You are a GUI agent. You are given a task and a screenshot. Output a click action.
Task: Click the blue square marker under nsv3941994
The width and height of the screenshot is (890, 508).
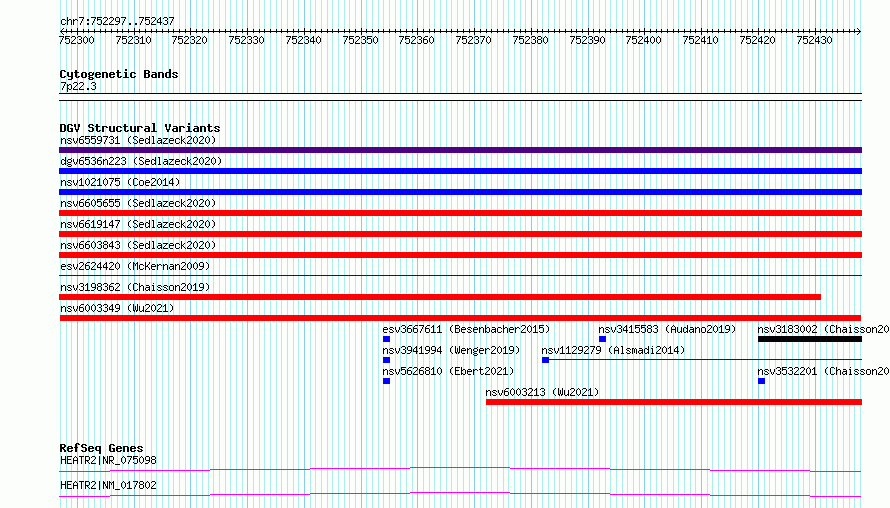tap(387, 360)
